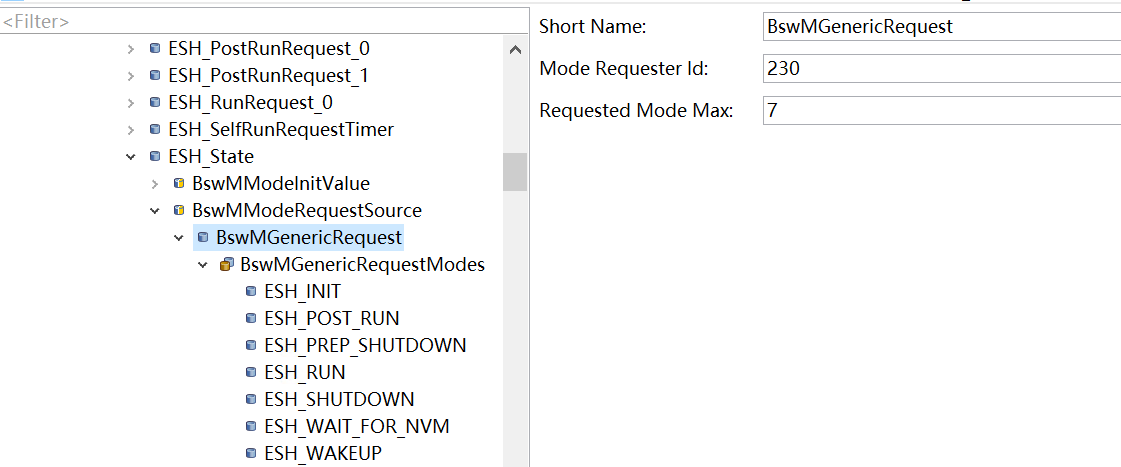Select ESH_PostRunRequest_0 in the tree
This screenshot has width=1121, height=467.
269,49
